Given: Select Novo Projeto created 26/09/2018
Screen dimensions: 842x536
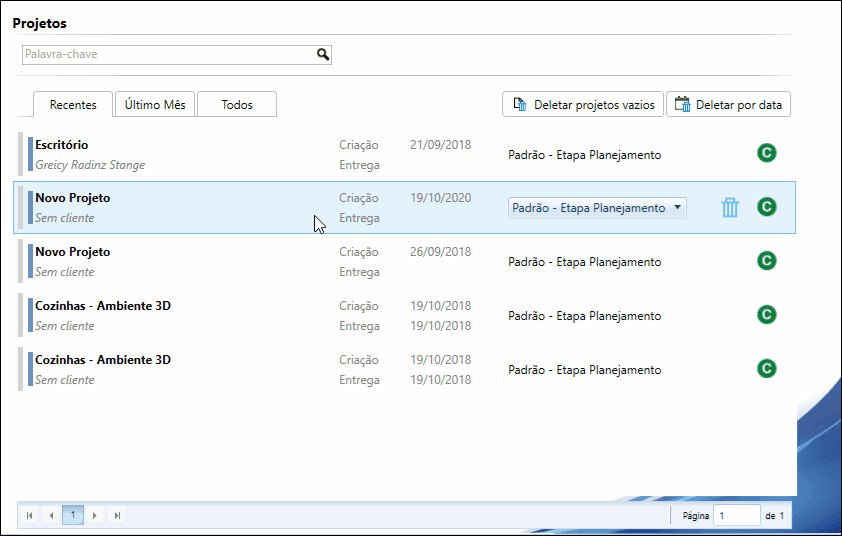Looking at the screenshot, I should click(x=72, y=252).
